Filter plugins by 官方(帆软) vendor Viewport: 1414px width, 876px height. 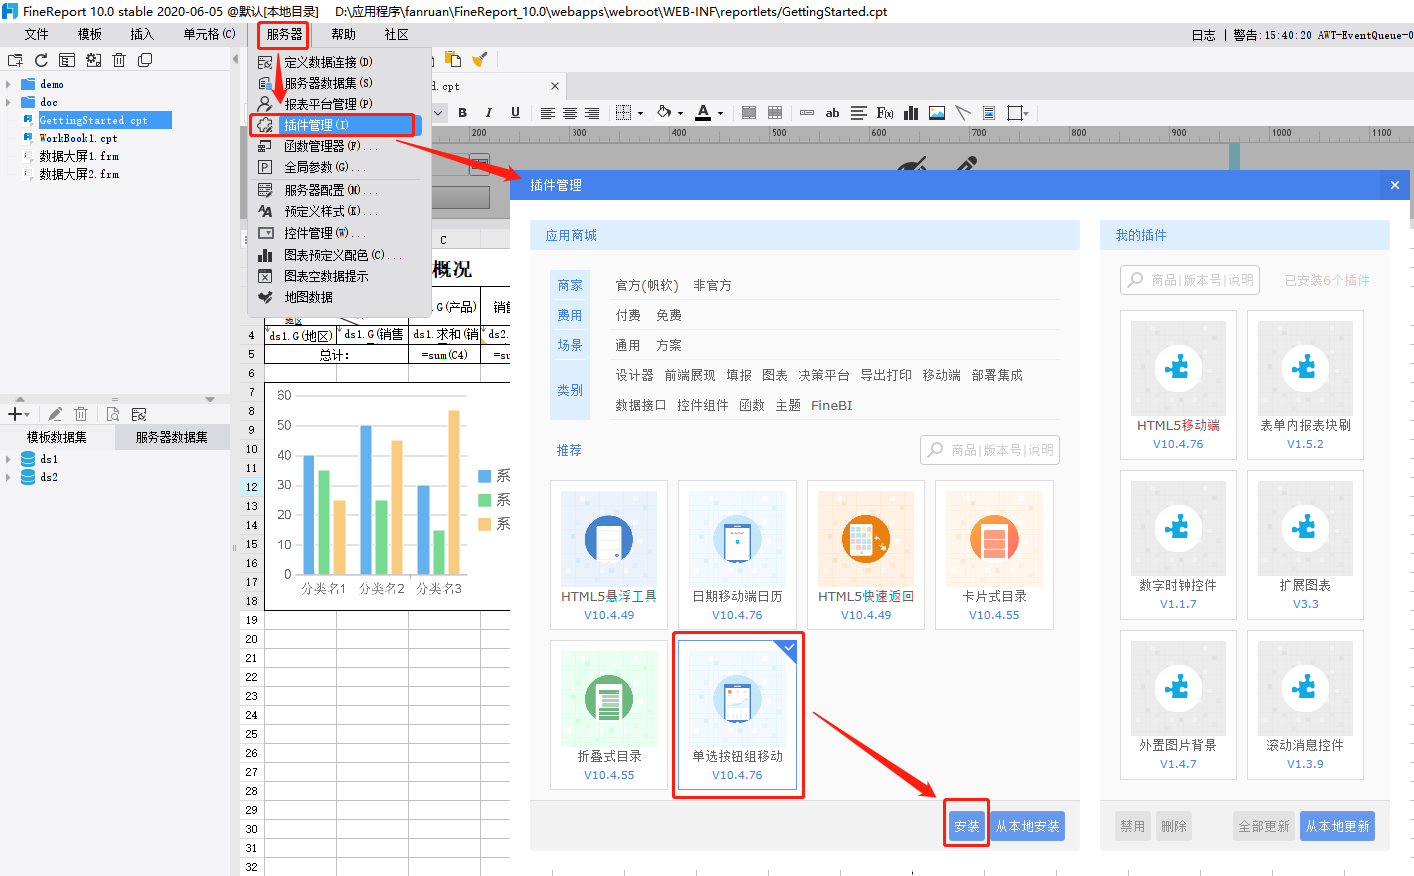point(647,285)
